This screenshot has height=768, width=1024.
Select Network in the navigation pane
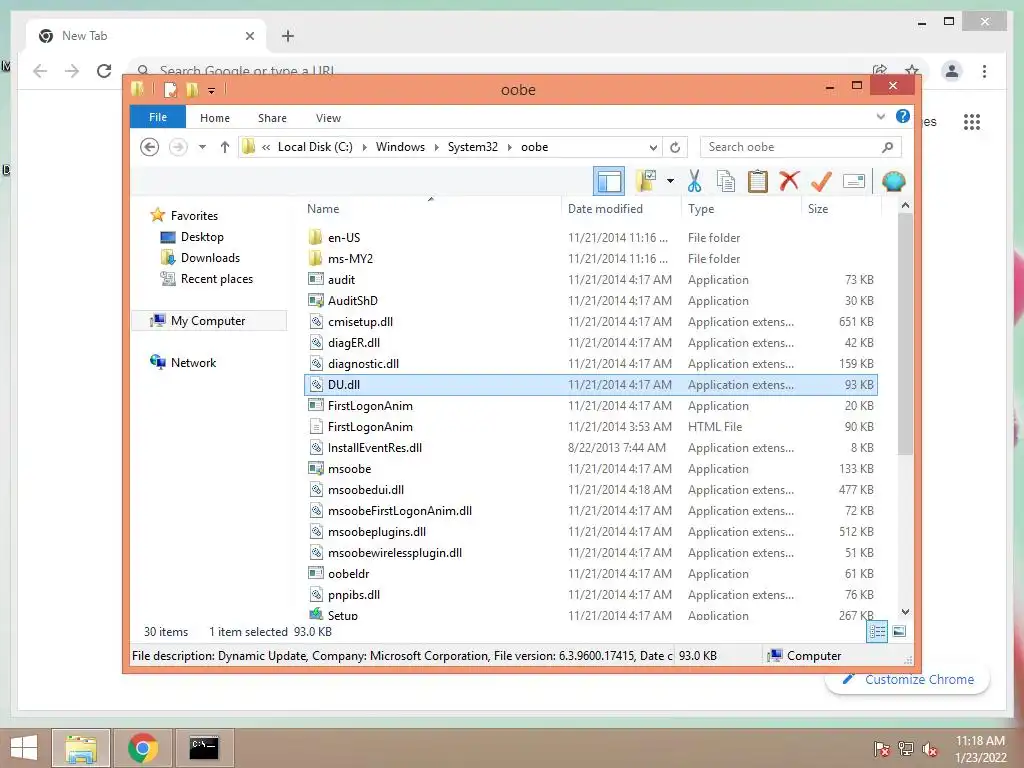[193, 362]
